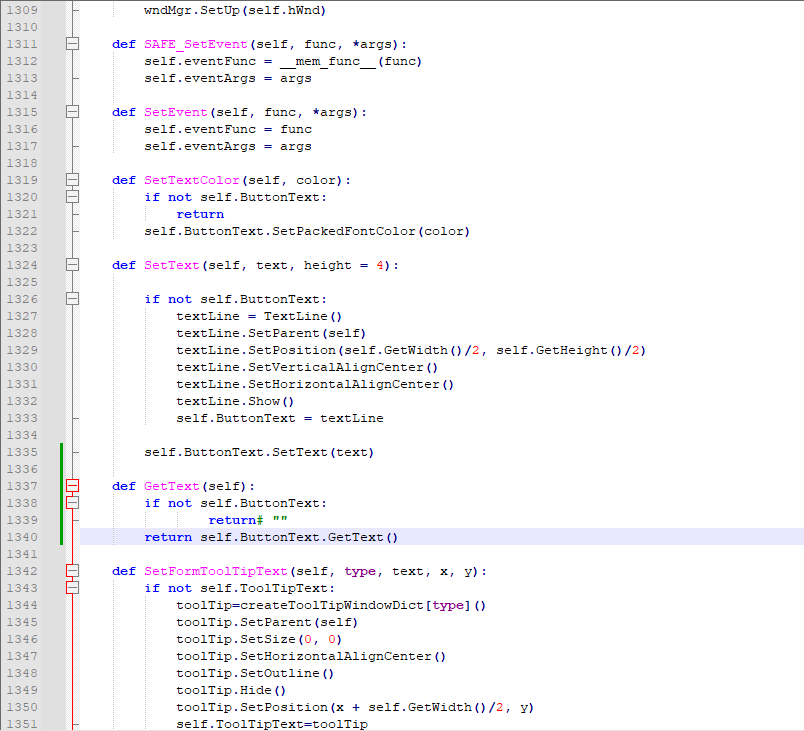Select line number 1309 in the gutter

point(22,10)
